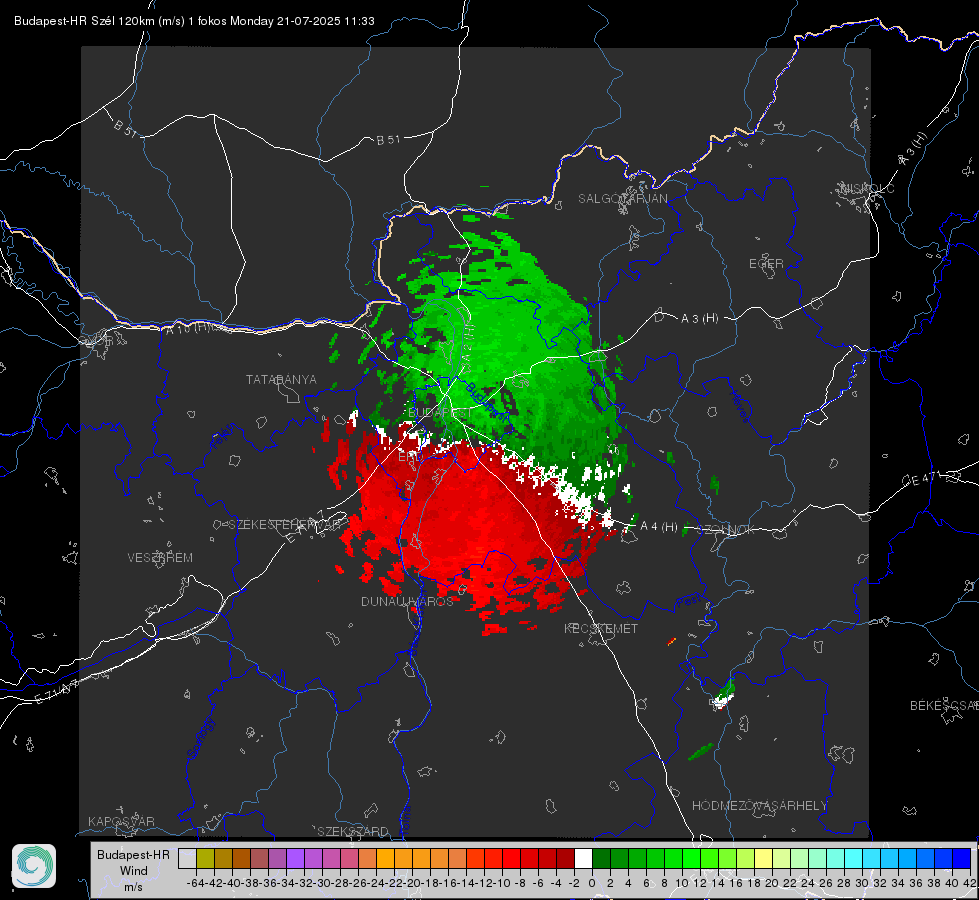
Task: Click the A 3 (H) label near Eger
Action: [x=699, y=319]
